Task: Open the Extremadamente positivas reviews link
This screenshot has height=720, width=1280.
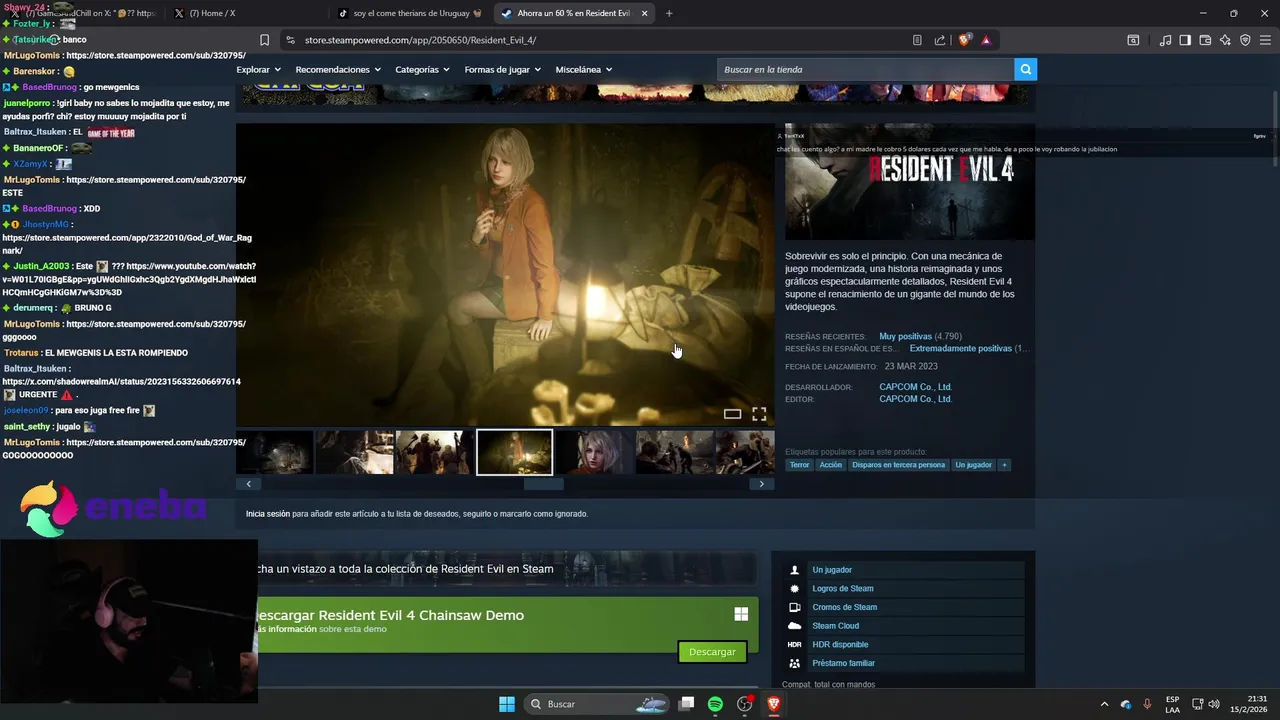Action: [x=960, y=349]
